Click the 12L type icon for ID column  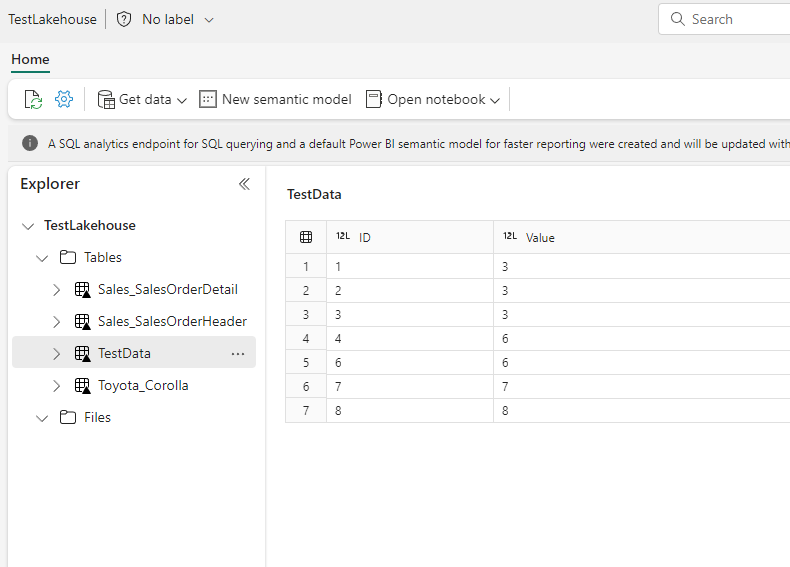point(343,236)
